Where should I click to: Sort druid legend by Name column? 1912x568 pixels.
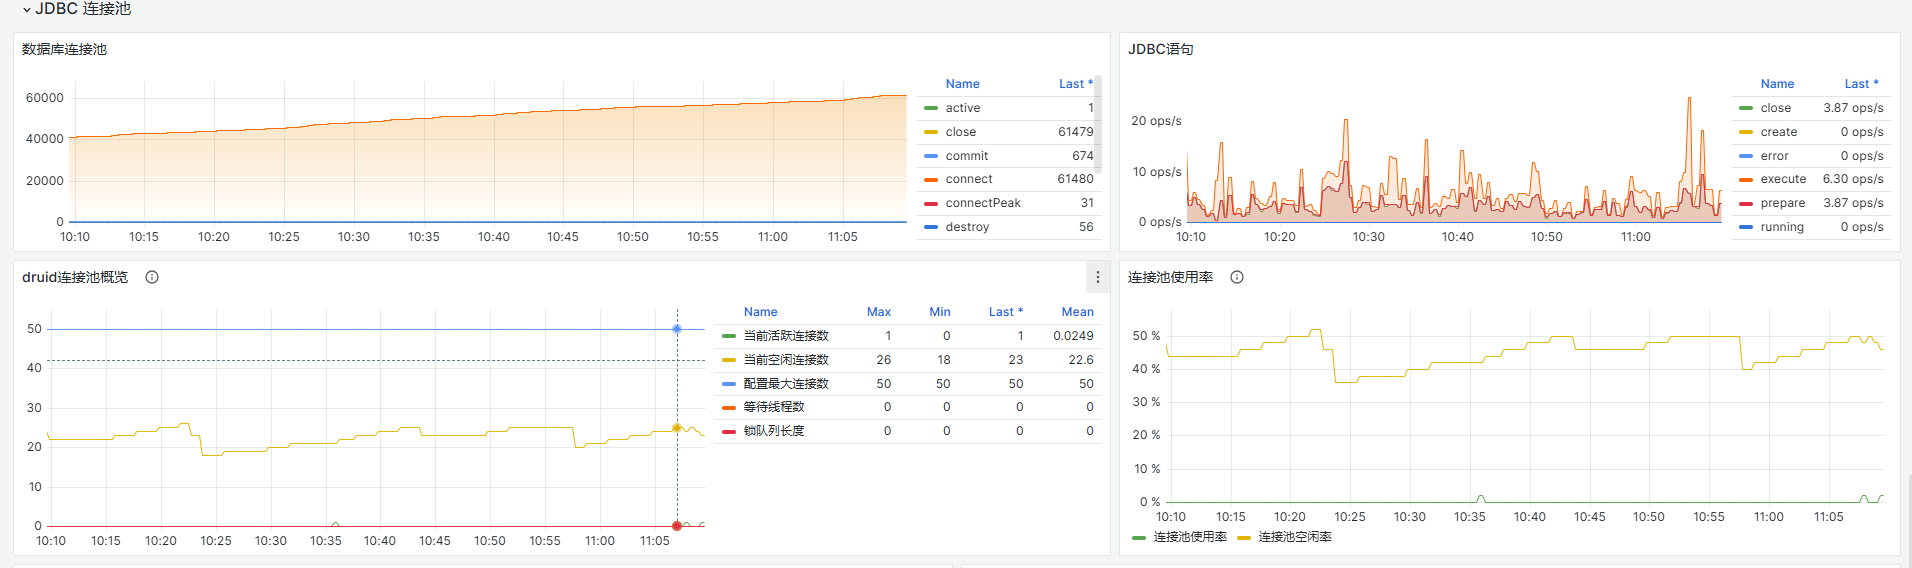point(760,312)
